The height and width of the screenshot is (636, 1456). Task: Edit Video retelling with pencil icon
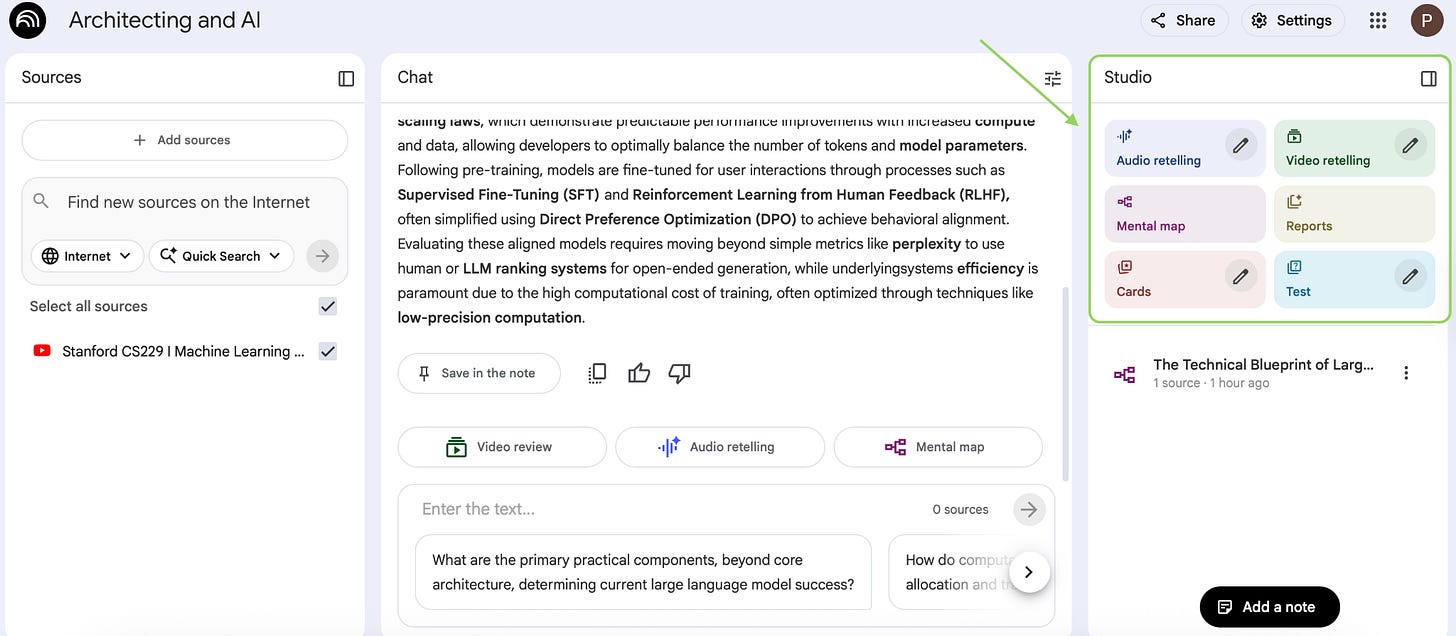pos(1410,146)
